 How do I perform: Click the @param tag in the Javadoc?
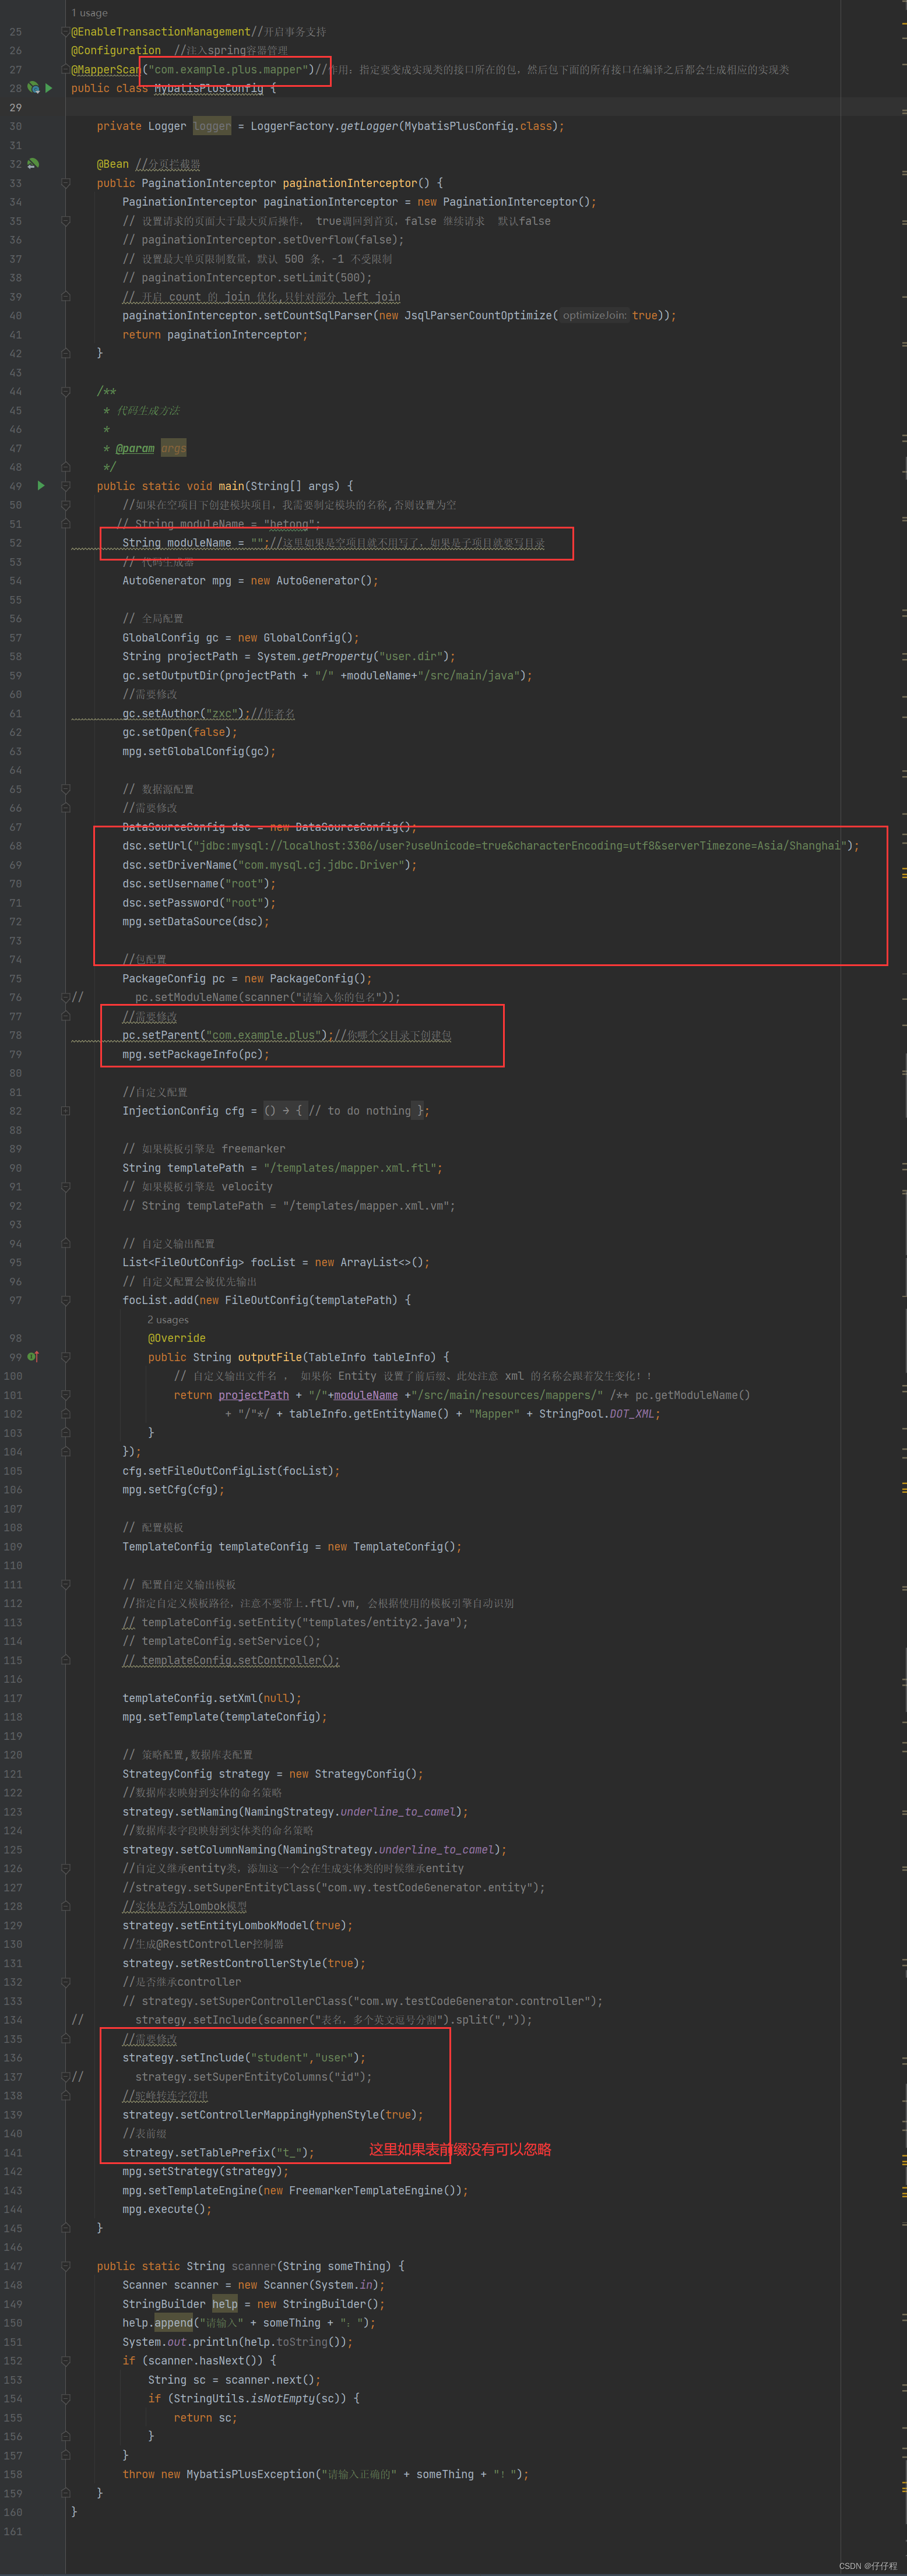point(135,448)
